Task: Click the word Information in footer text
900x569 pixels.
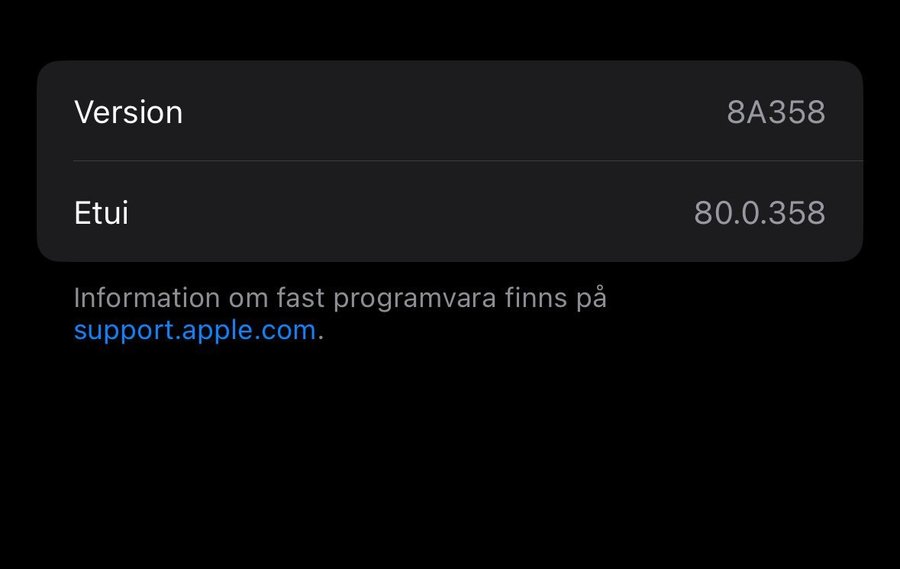Action: click(147, 298)
